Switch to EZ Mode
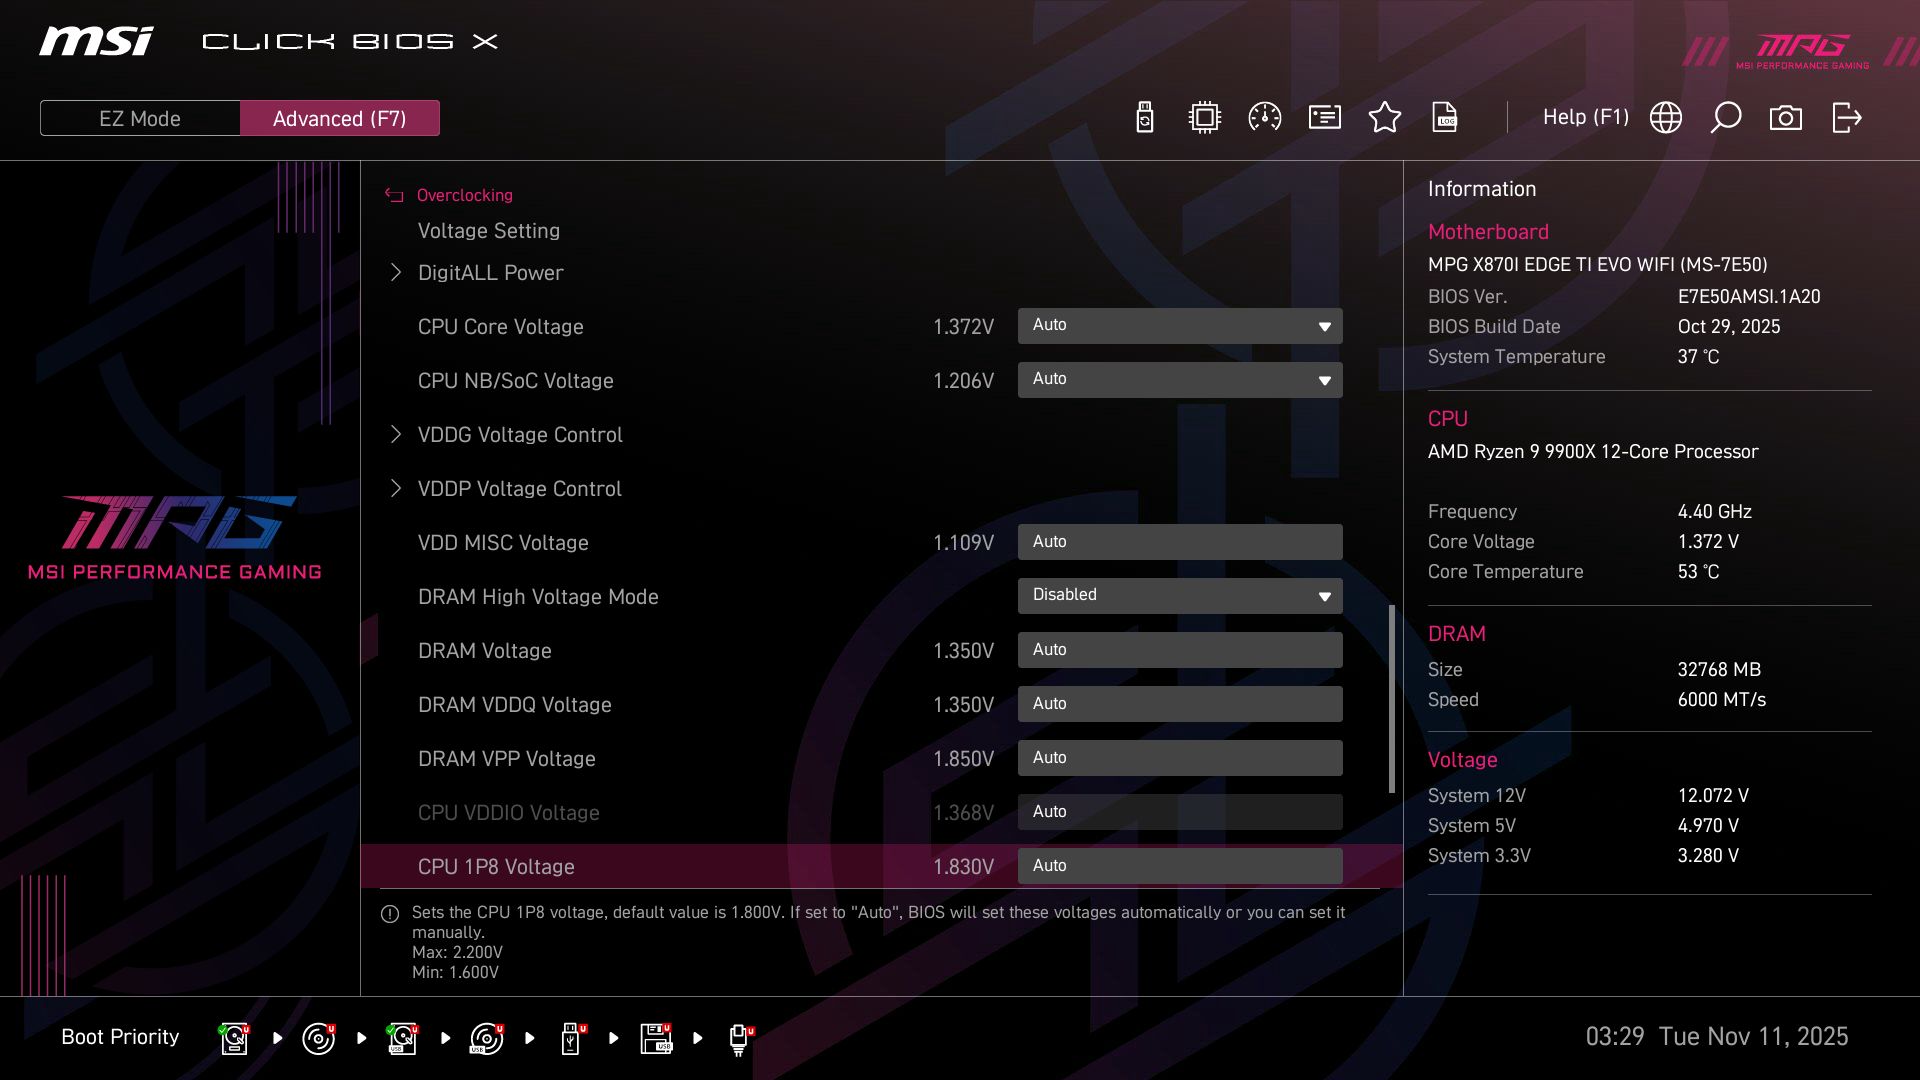 point(139,117)
